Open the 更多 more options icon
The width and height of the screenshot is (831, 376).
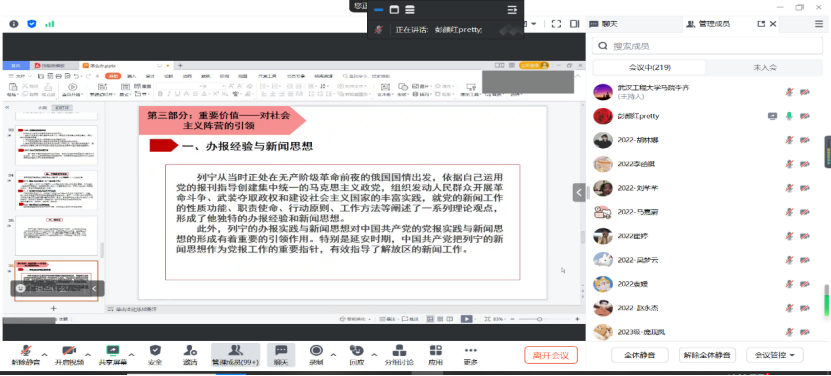pyautogui.click(x=470, y=355)
